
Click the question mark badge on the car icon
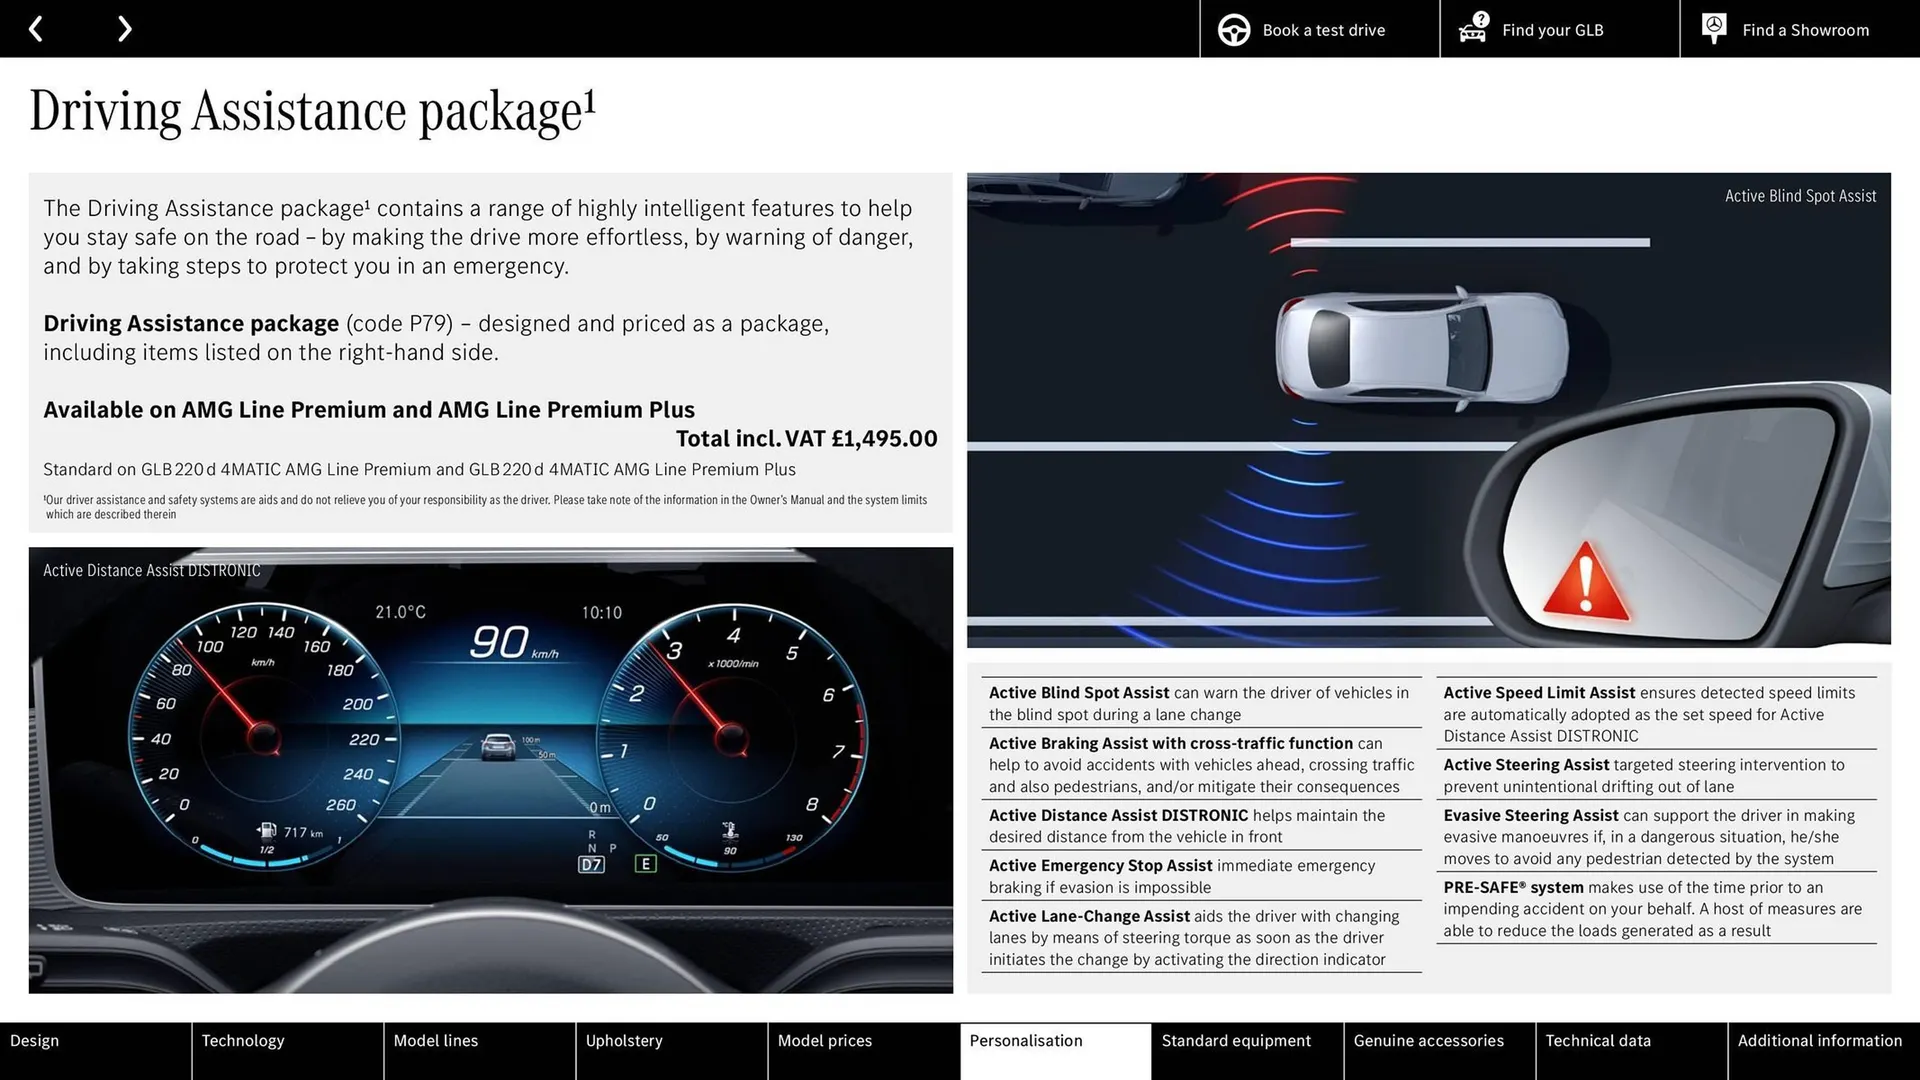pos(1479,17)
